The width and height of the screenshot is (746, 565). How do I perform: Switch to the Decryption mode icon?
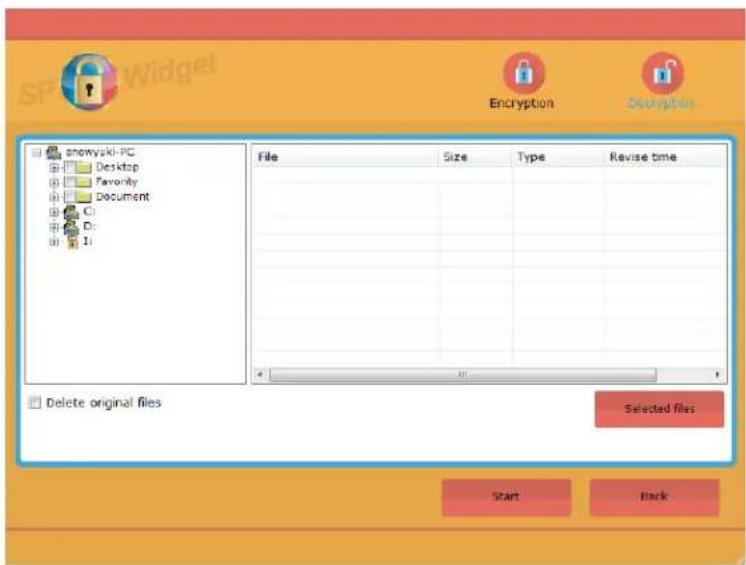[663, 74]
